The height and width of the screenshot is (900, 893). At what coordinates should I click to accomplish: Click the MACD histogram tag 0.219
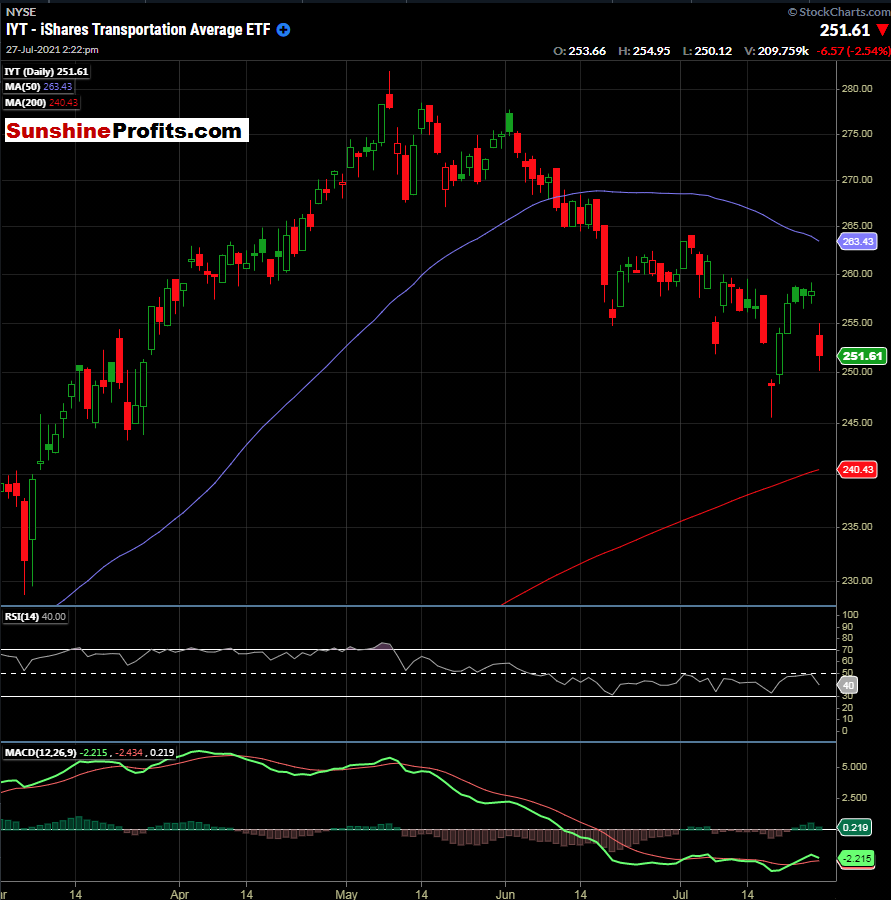tap(855, 827)
